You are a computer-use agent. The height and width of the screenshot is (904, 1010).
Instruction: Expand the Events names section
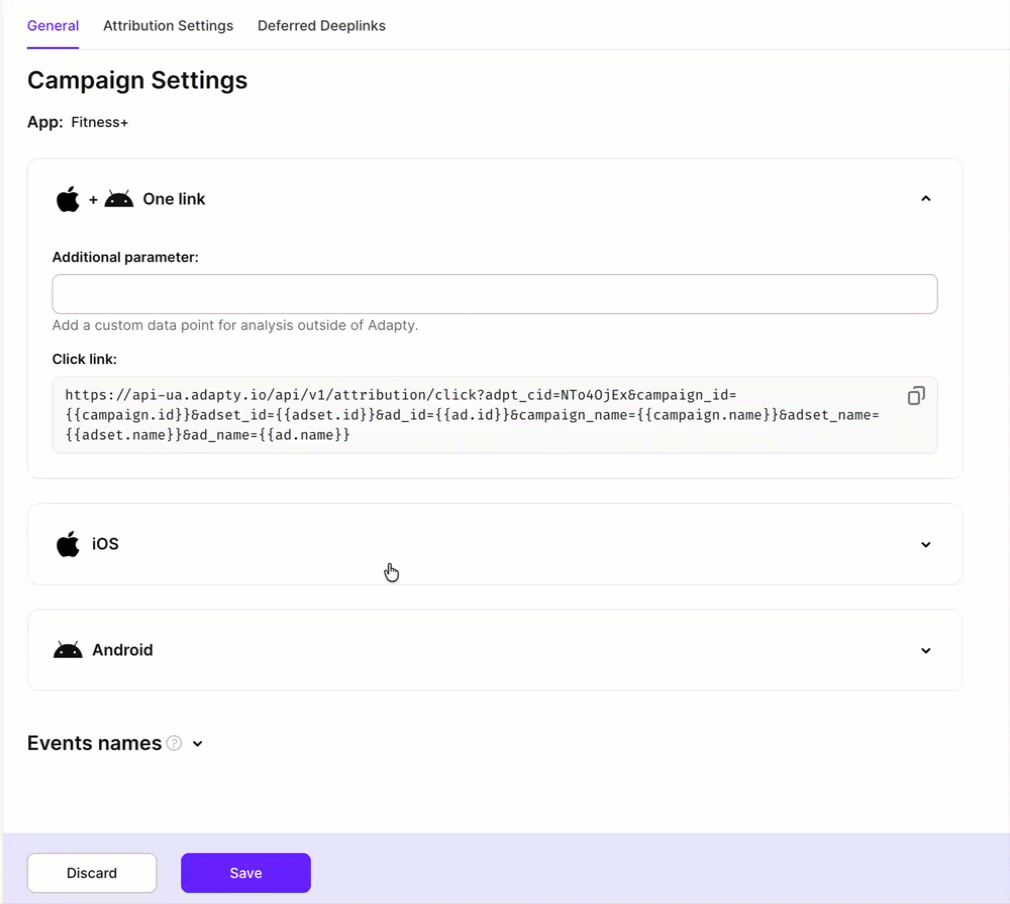point(197,744)
